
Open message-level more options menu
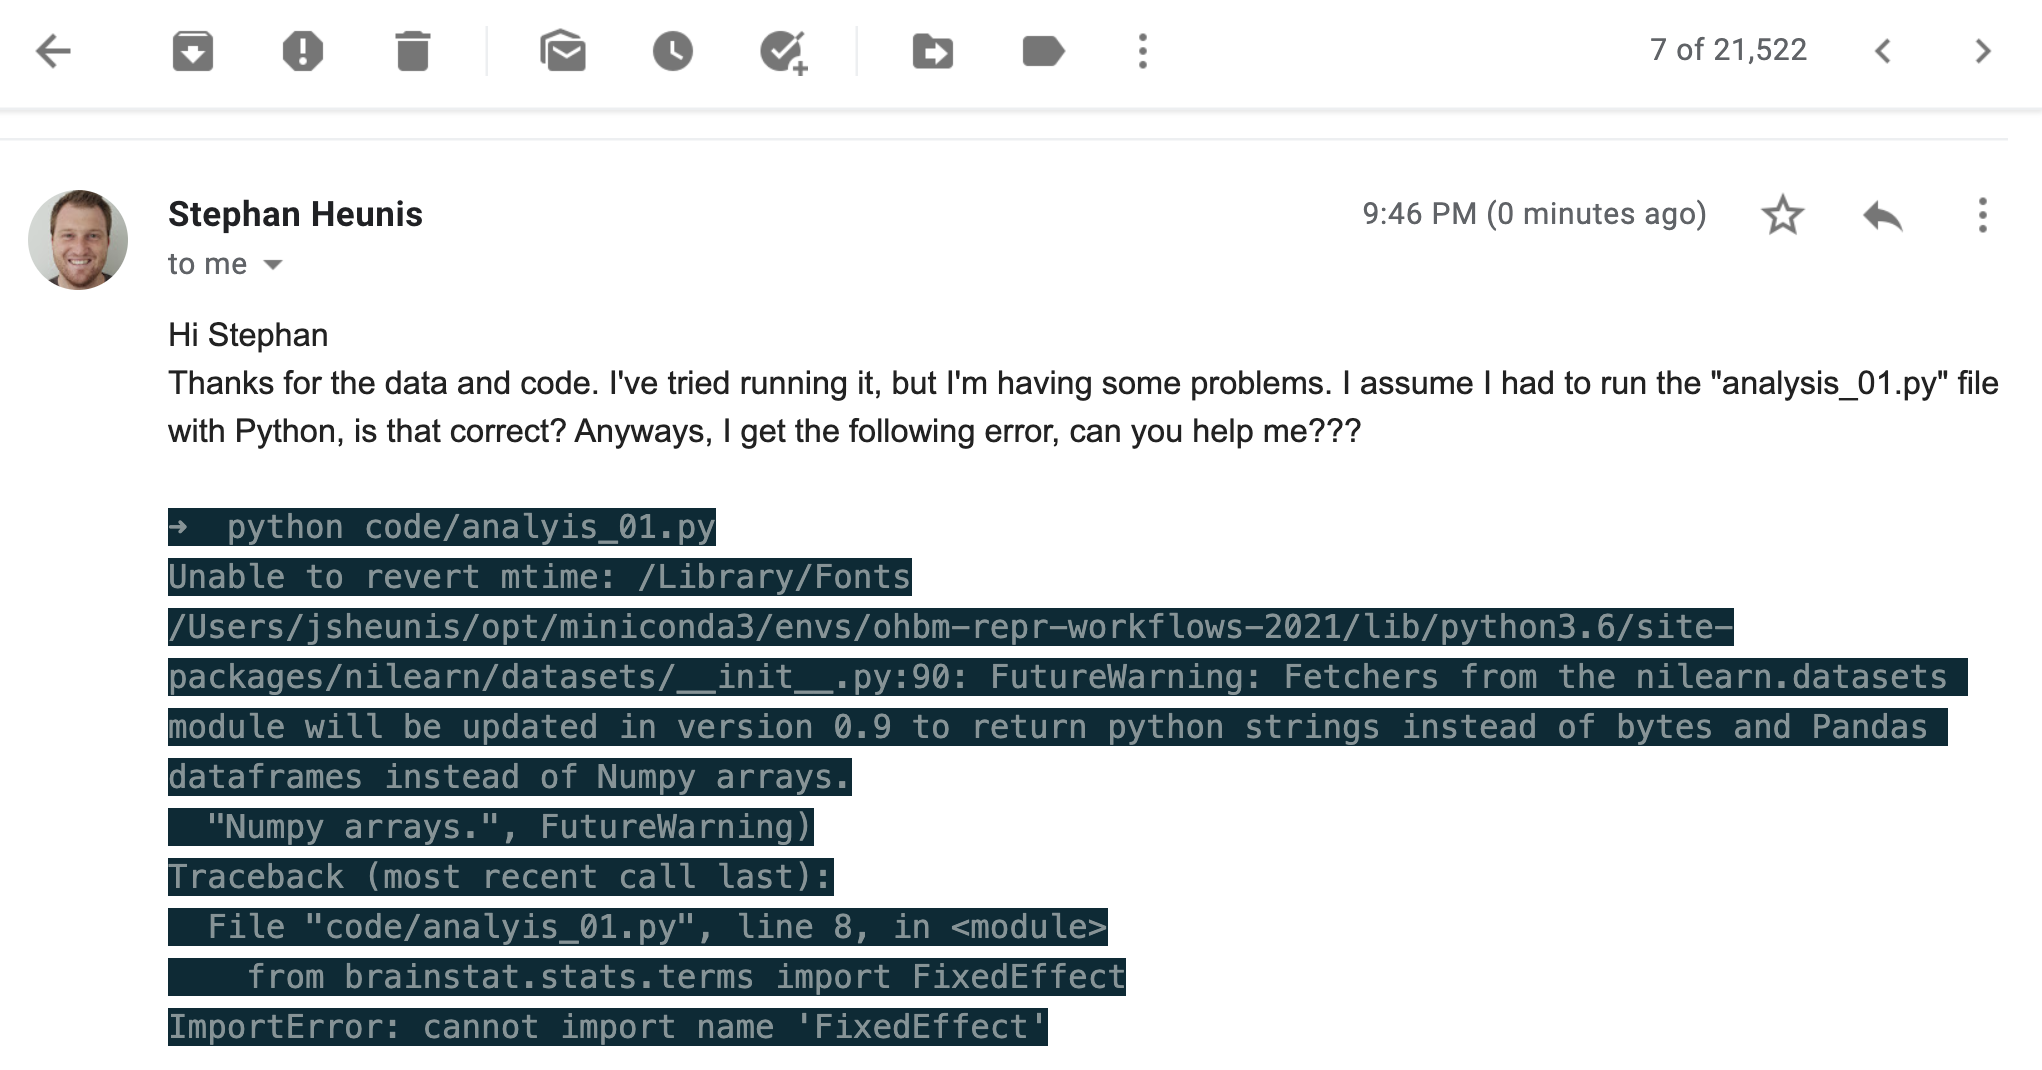tap(1982, 215)
